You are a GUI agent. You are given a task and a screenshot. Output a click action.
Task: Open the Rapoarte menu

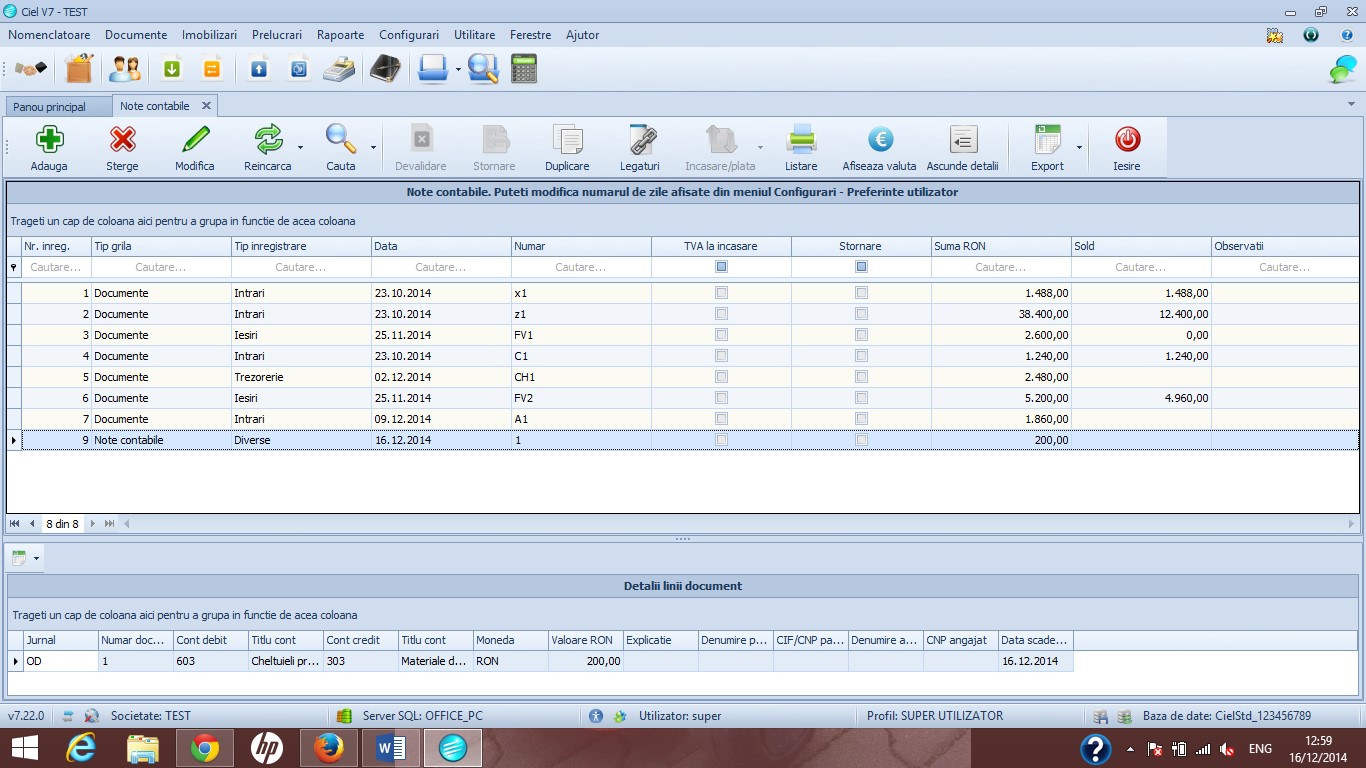coord(340,35)
